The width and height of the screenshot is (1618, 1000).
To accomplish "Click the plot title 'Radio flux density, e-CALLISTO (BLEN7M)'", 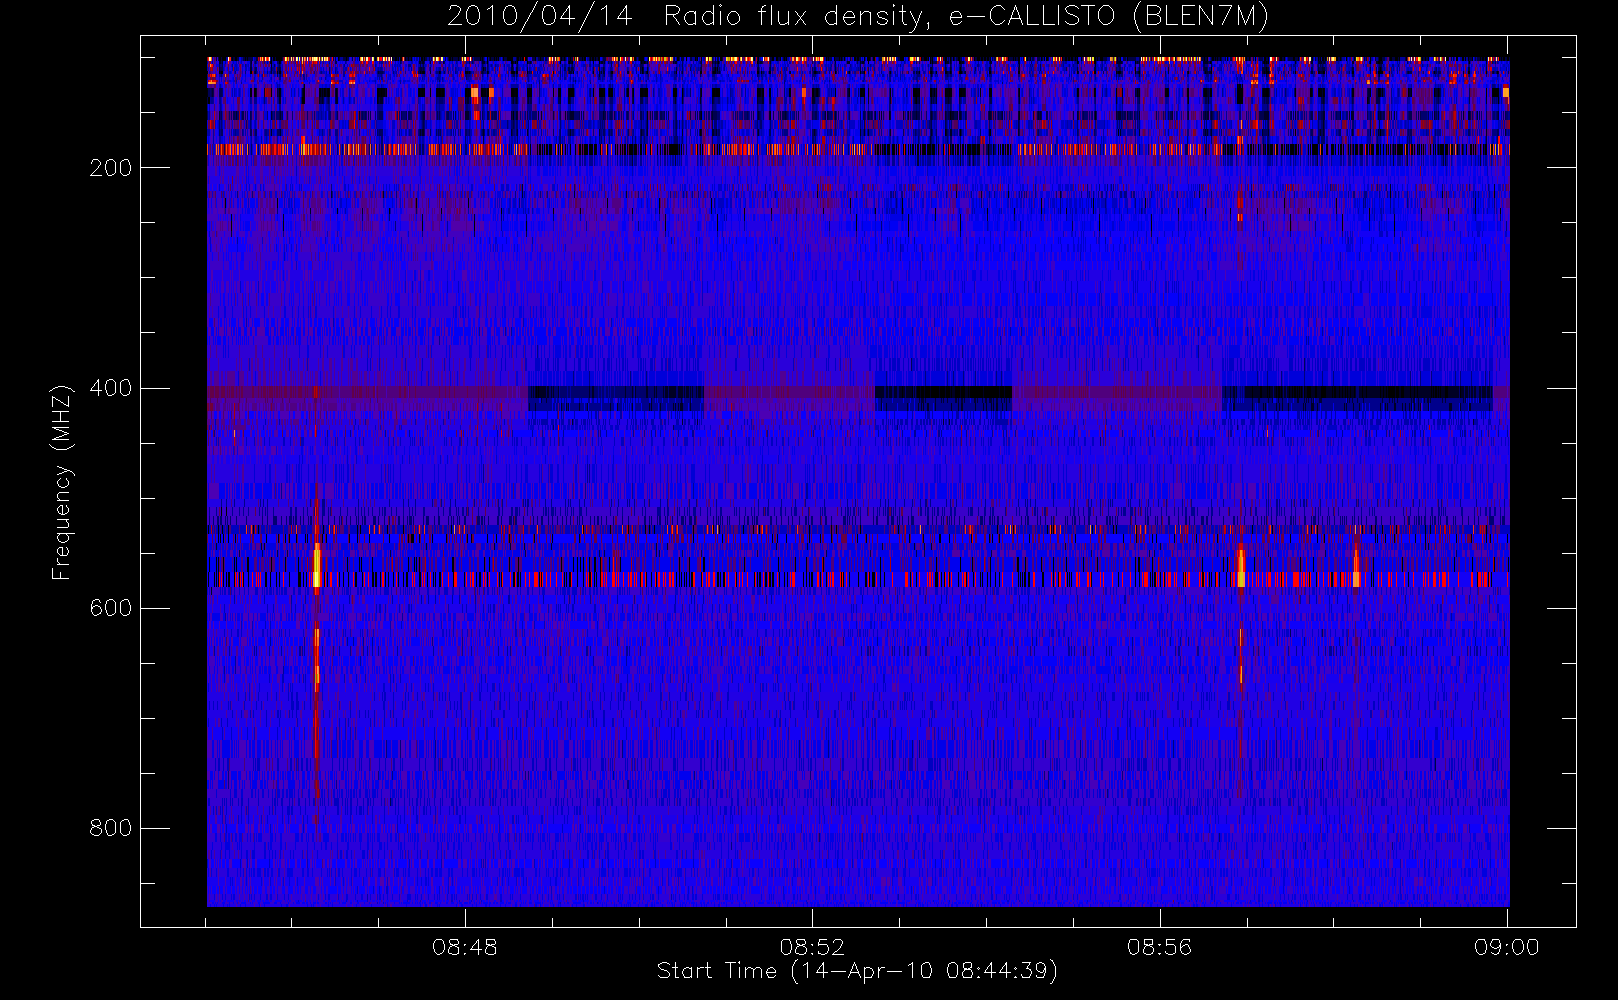I will pos(967,17).
